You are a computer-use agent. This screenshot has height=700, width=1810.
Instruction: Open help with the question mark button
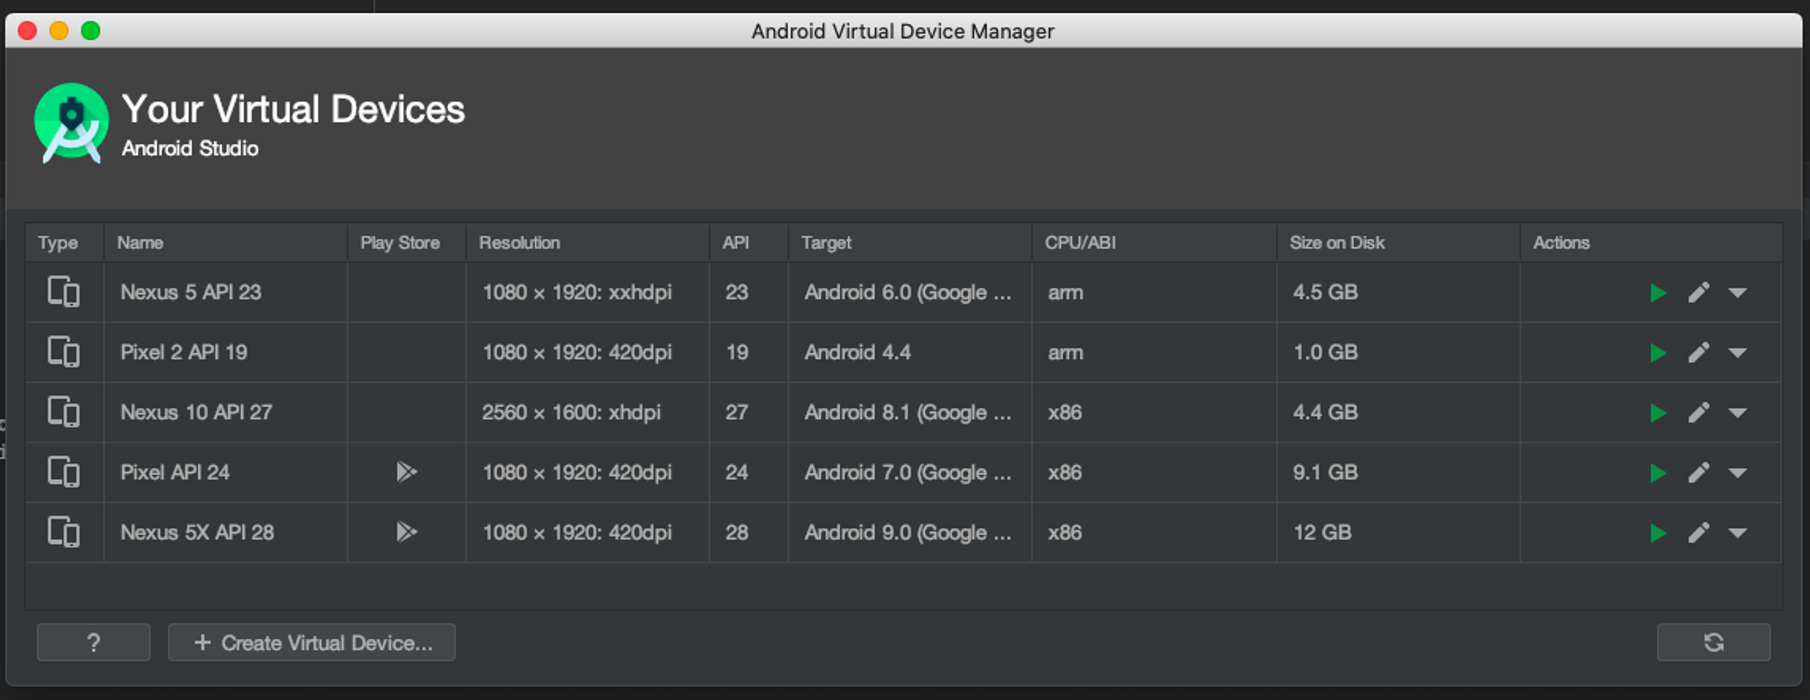(x=94, y=642)
